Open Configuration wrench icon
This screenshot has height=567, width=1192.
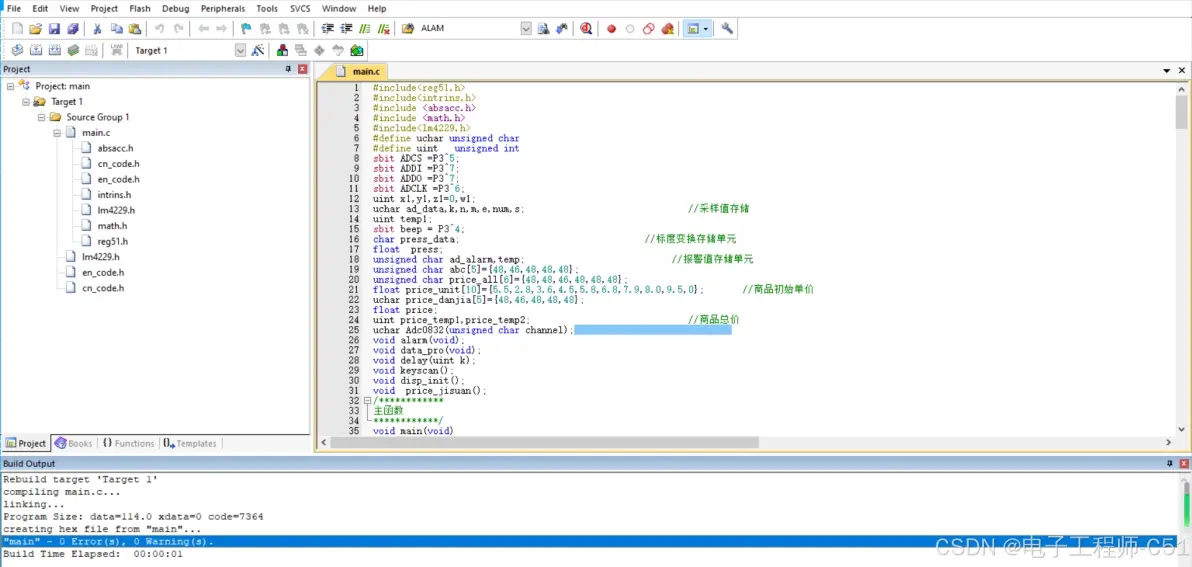[x=727, y=29]
